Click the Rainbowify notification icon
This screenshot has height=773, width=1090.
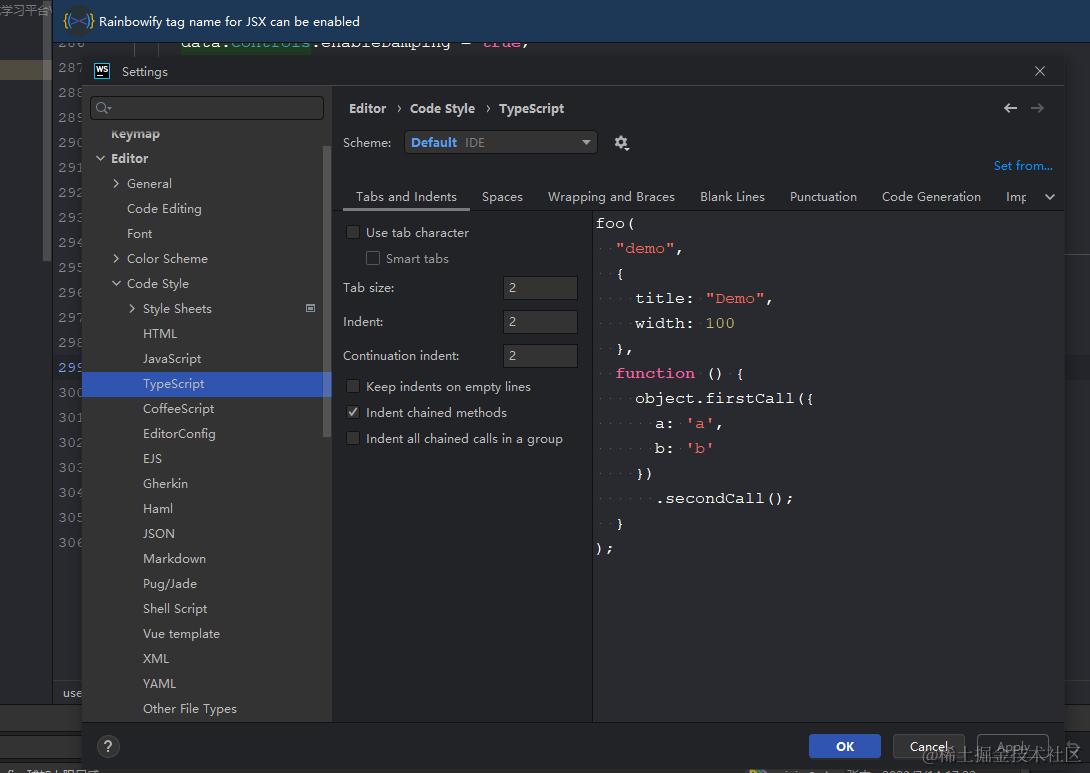(78, 21)
